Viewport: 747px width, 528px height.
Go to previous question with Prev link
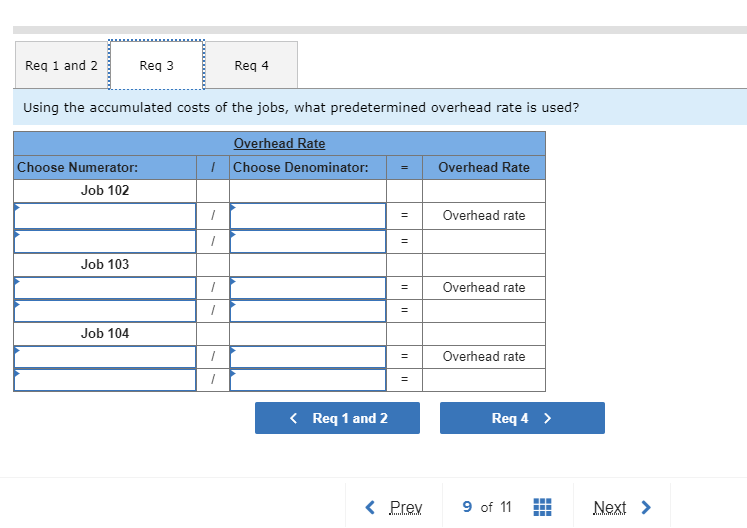point(405,507)
